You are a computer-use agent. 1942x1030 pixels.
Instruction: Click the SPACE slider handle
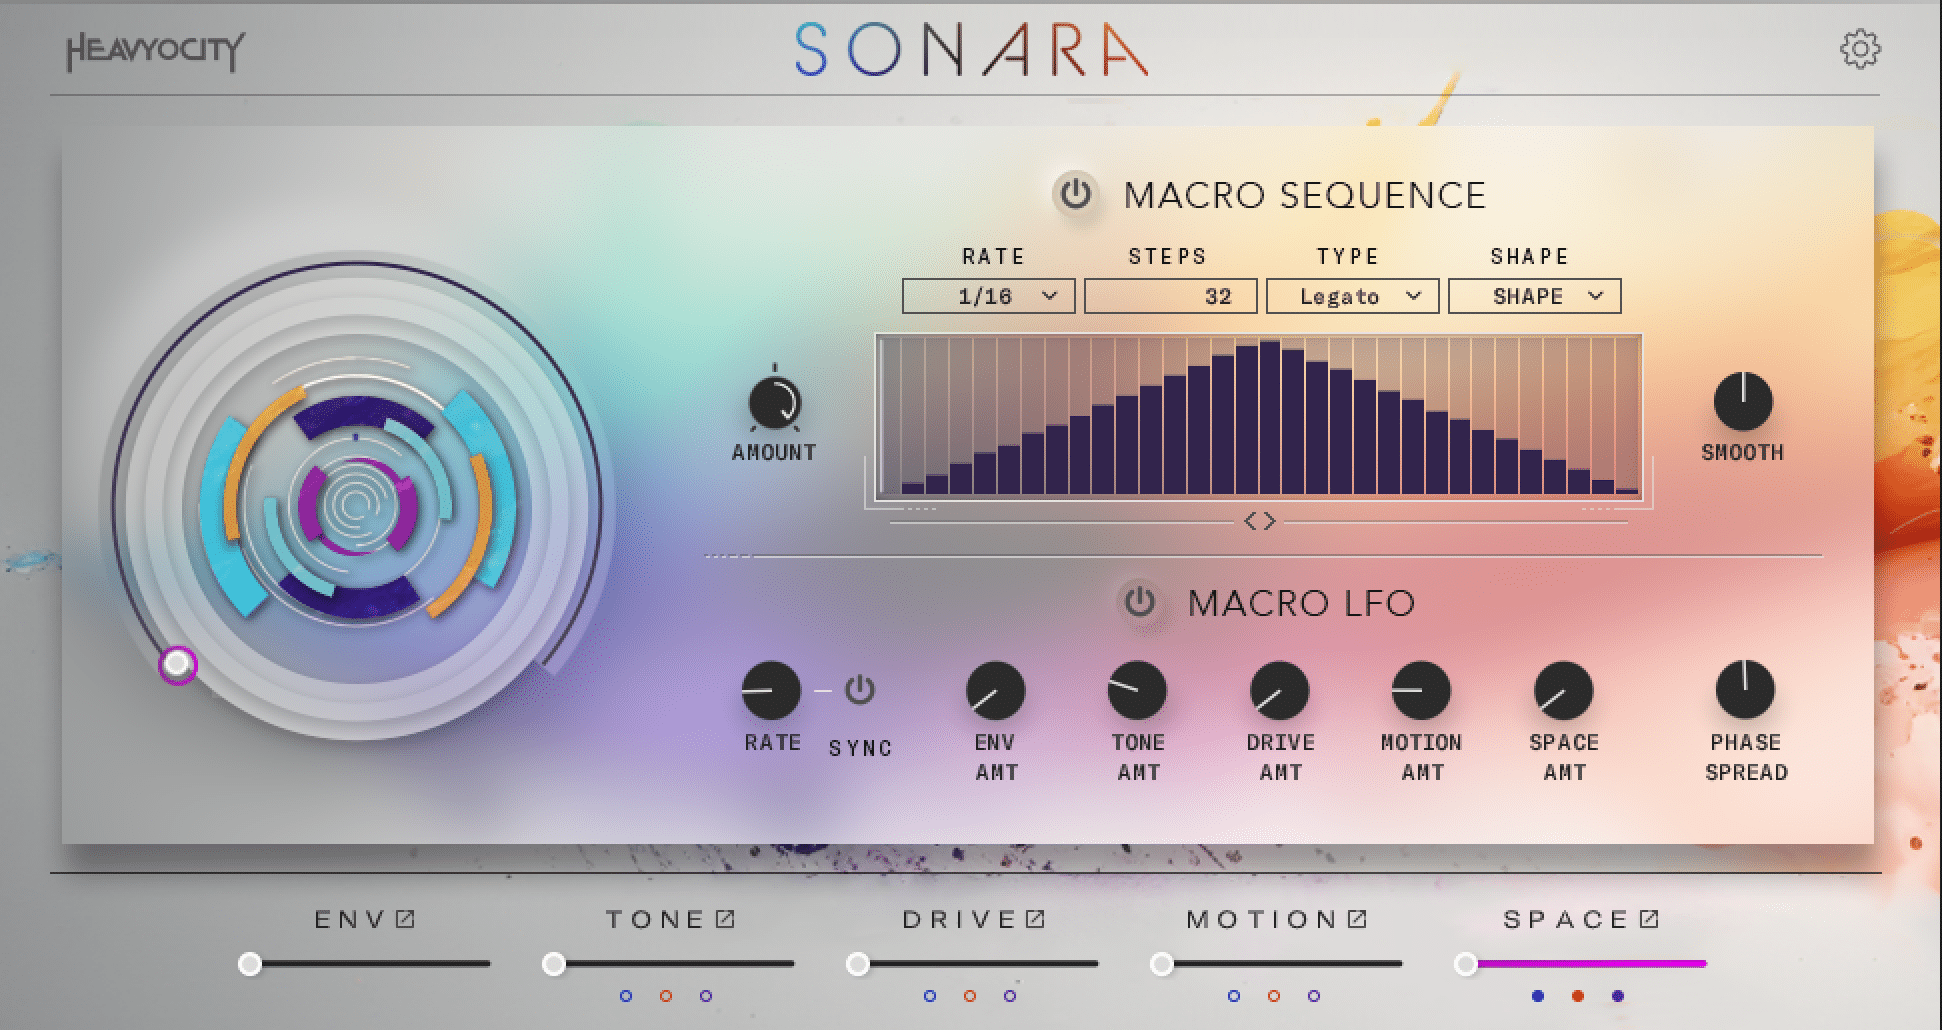point(1466,964)
